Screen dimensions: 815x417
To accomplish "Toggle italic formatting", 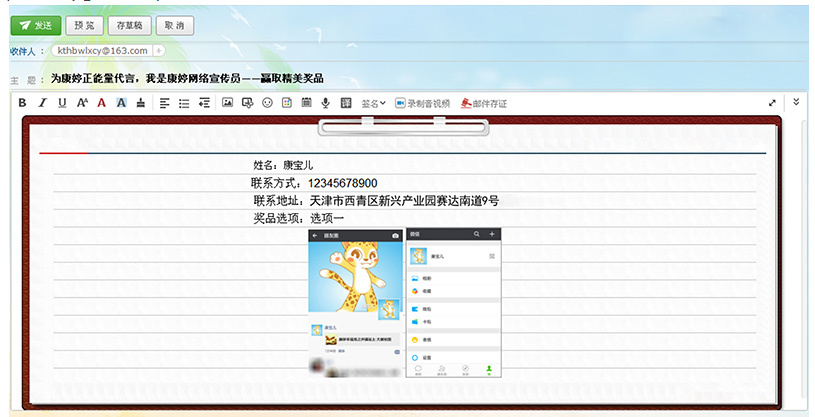I will 42,103.
